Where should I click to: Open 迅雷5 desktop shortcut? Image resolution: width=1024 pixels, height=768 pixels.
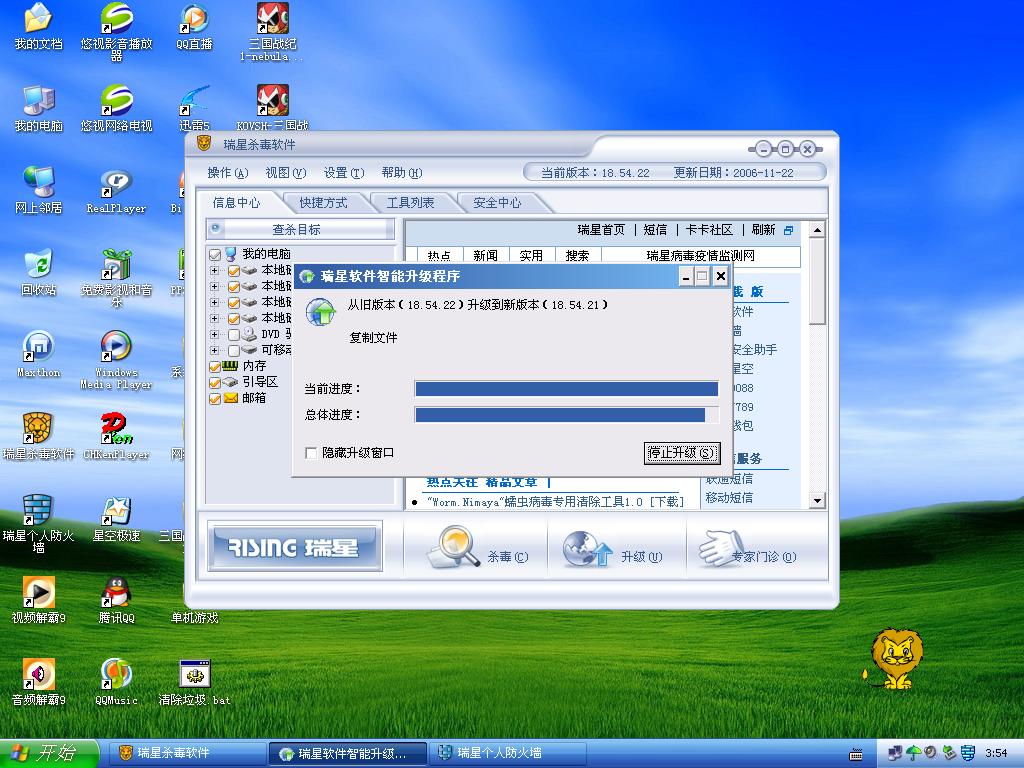point(194,108)
